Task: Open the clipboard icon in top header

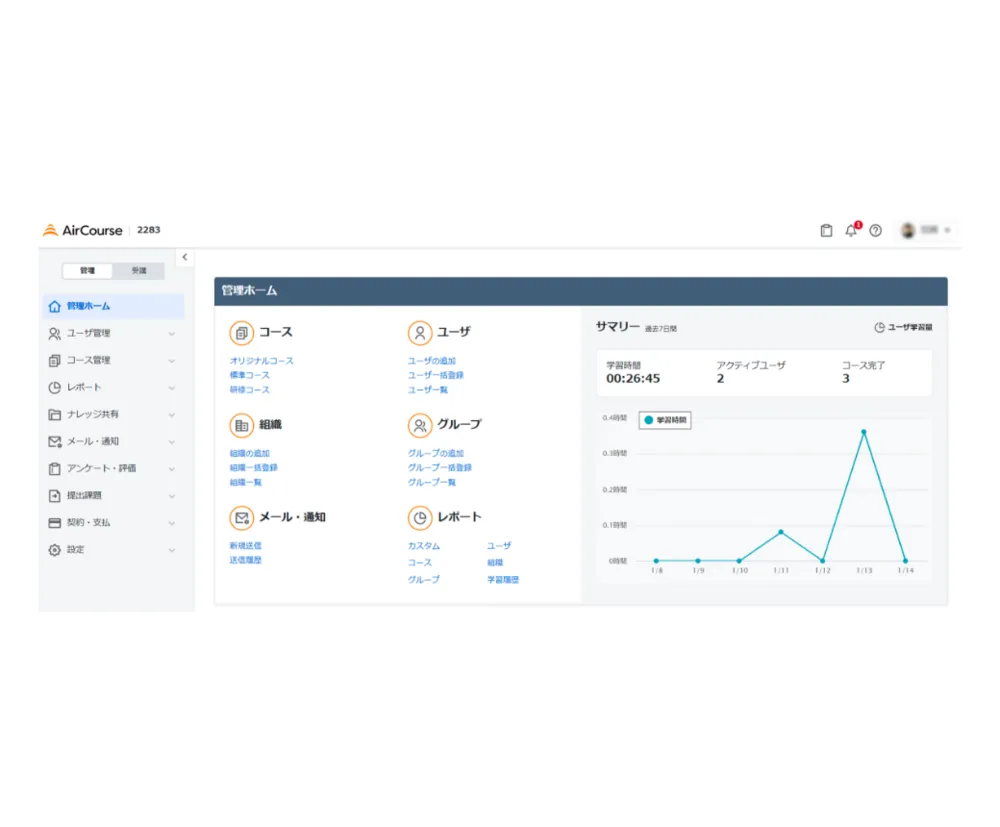Action: [826, 231]
